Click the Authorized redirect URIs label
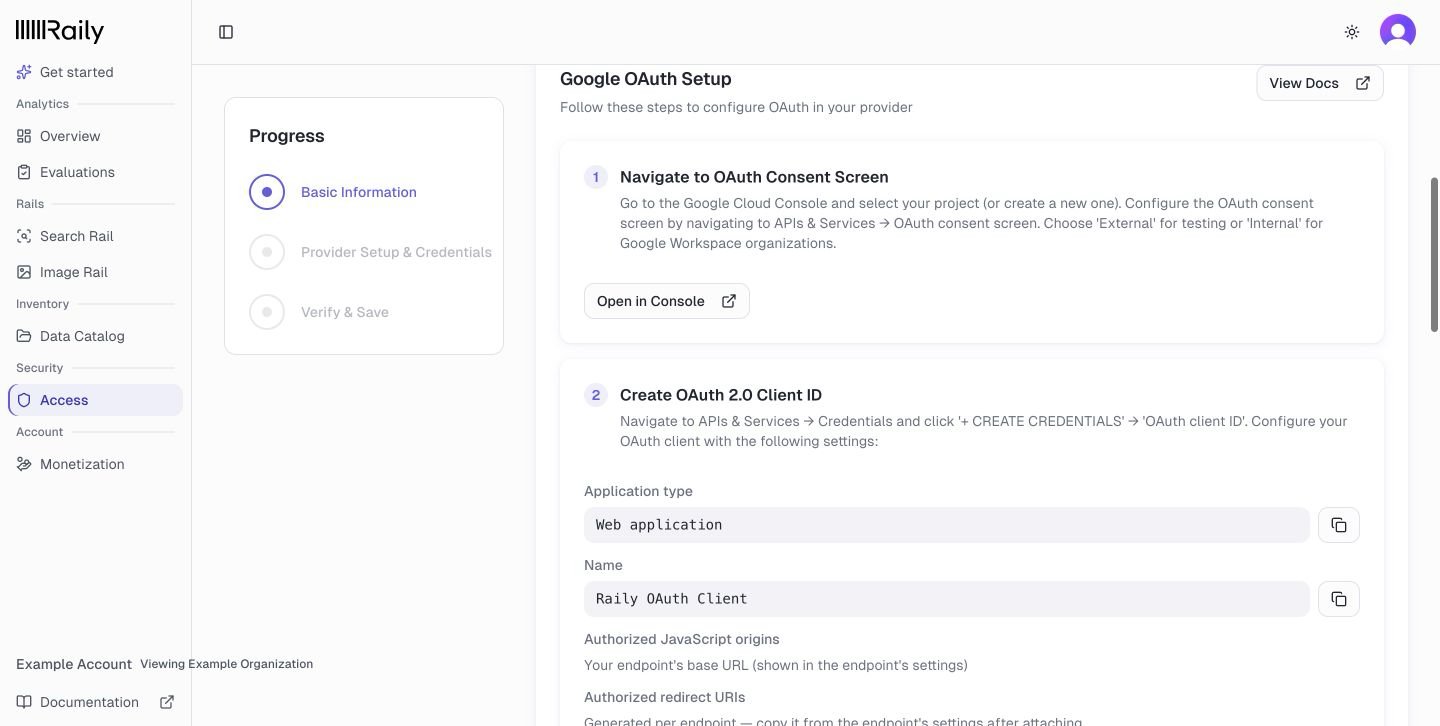1440x726 pixels. click(665, 697)
